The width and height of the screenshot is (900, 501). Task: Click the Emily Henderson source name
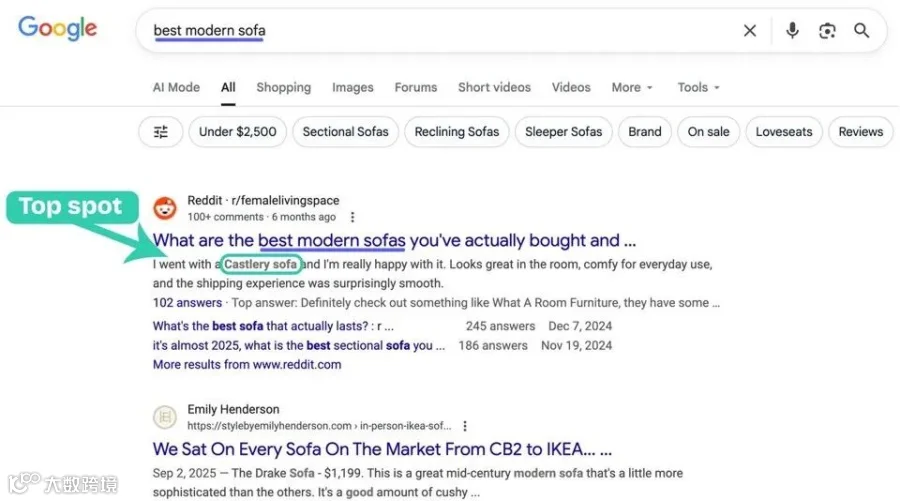[233, 409]
